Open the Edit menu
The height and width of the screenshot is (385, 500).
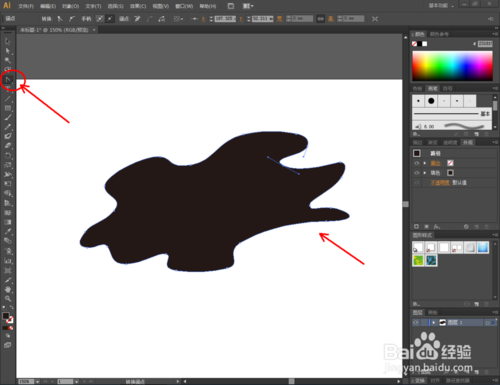pos(48,6)
